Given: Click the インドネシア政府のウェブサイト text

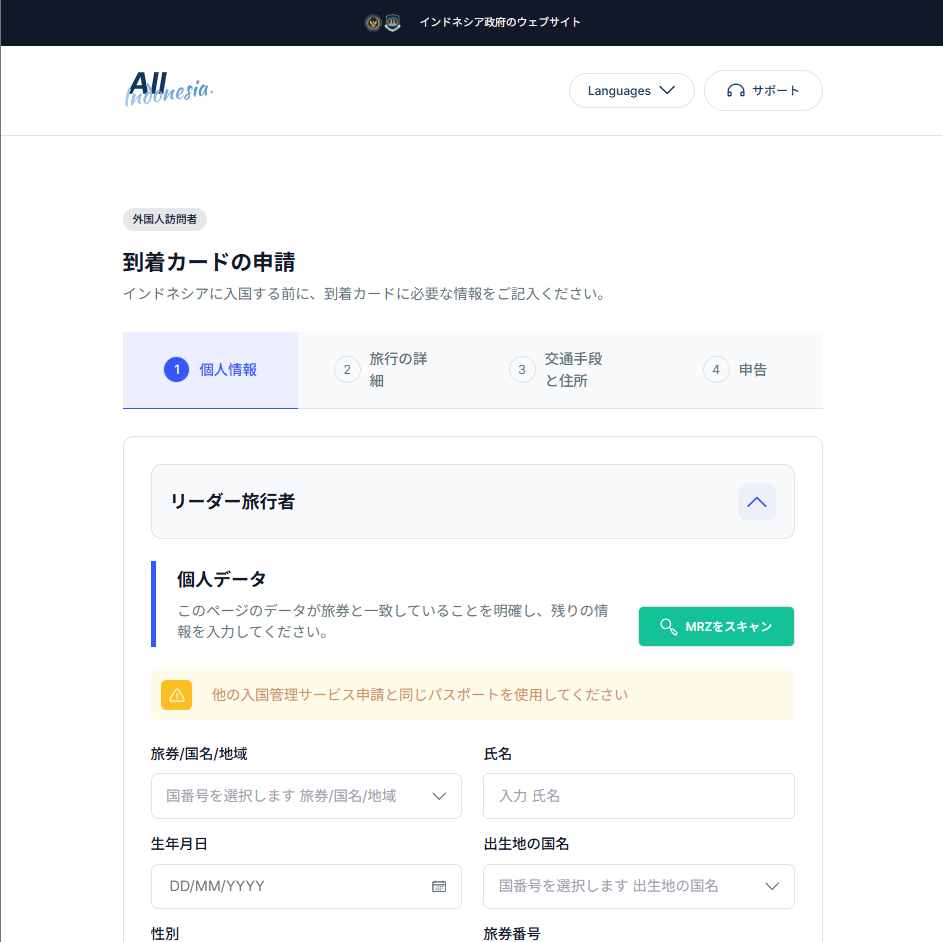Looking at the screenshot, I should coord(500,22).
